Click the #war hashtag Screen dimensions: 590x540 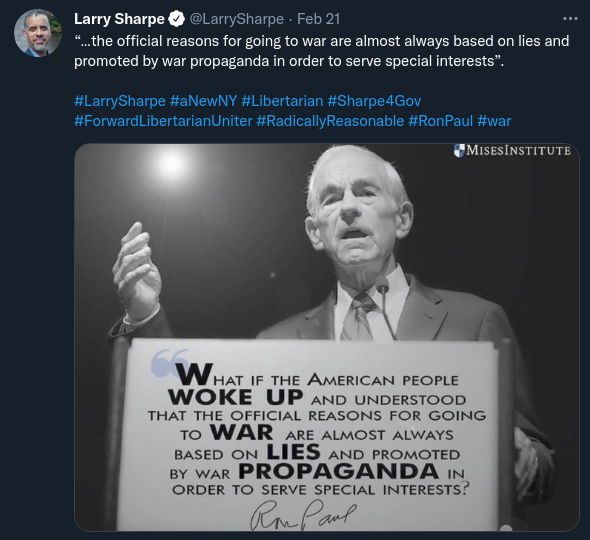[x=494, y=121]
